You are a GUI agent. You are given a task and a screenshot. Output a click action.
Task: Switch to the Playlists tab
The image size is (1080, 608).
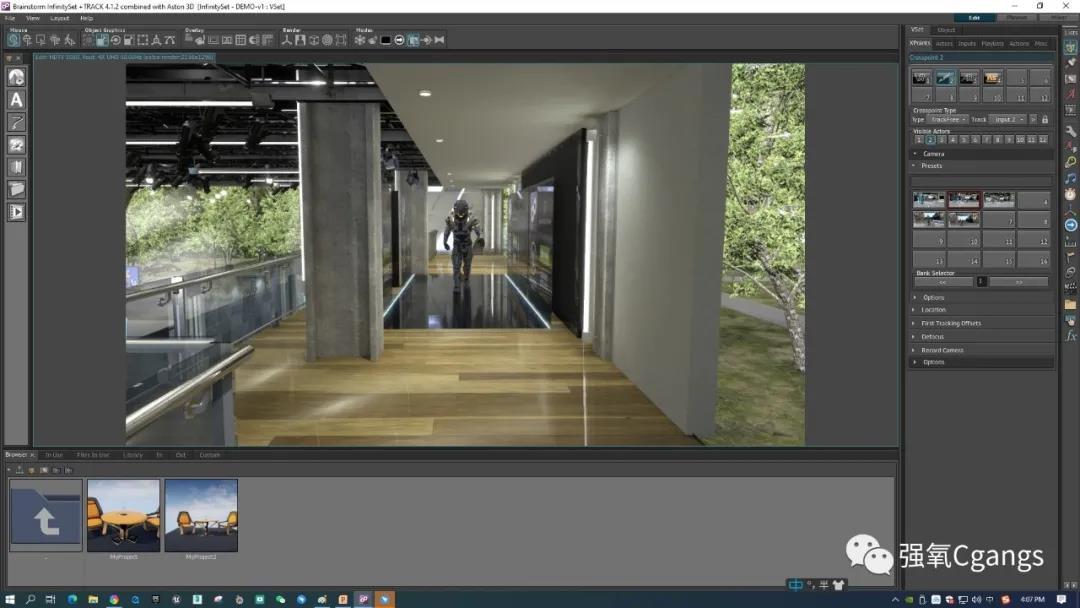click(992, 44)
